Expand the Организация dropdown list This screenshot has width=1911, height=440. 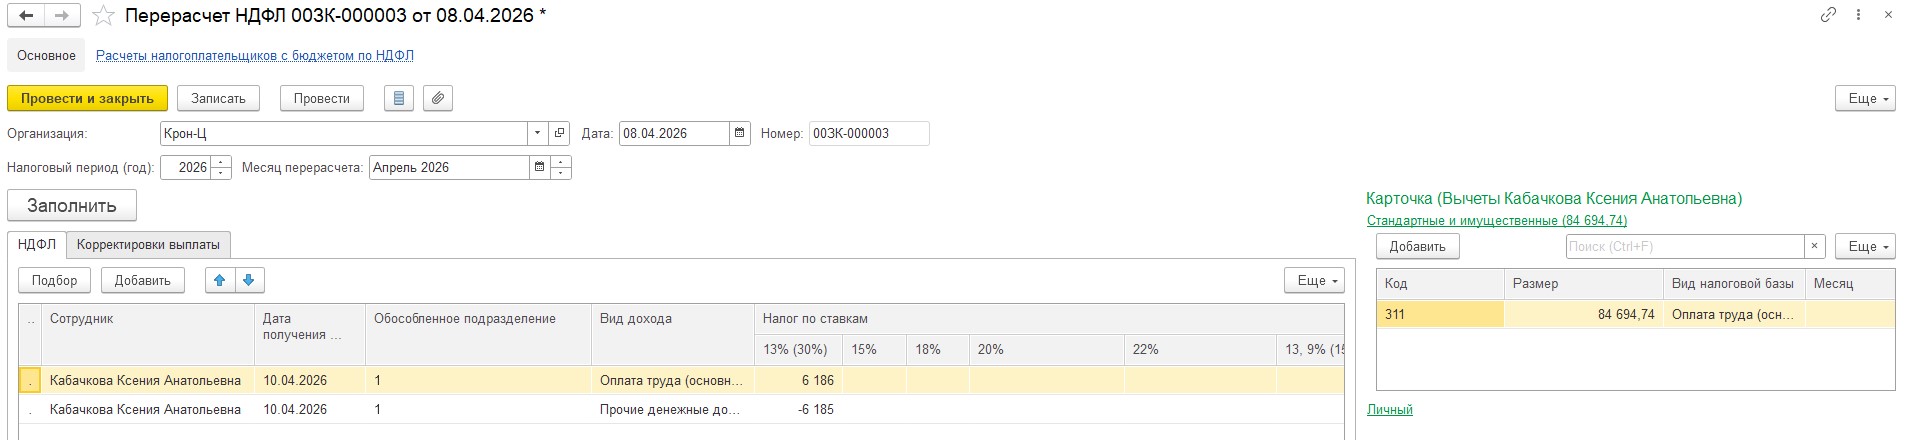click(x=538, y=133)
